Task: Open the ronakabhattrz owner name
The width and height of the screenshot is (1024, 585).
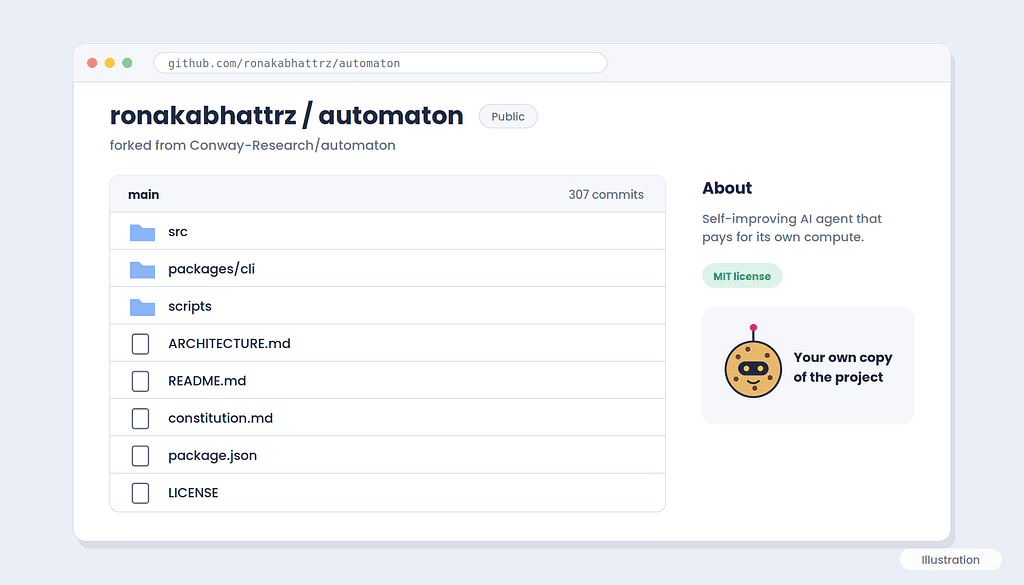Action: tap(203, 116)
